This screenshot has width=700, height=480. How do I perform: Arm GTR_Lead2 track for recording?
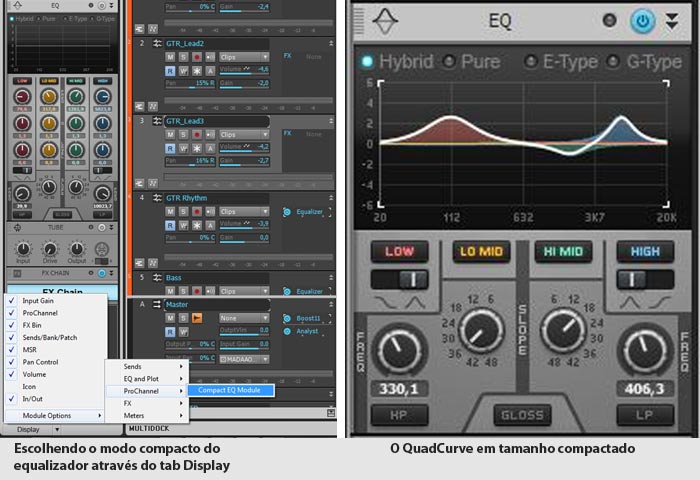click(x=196, y=57)
